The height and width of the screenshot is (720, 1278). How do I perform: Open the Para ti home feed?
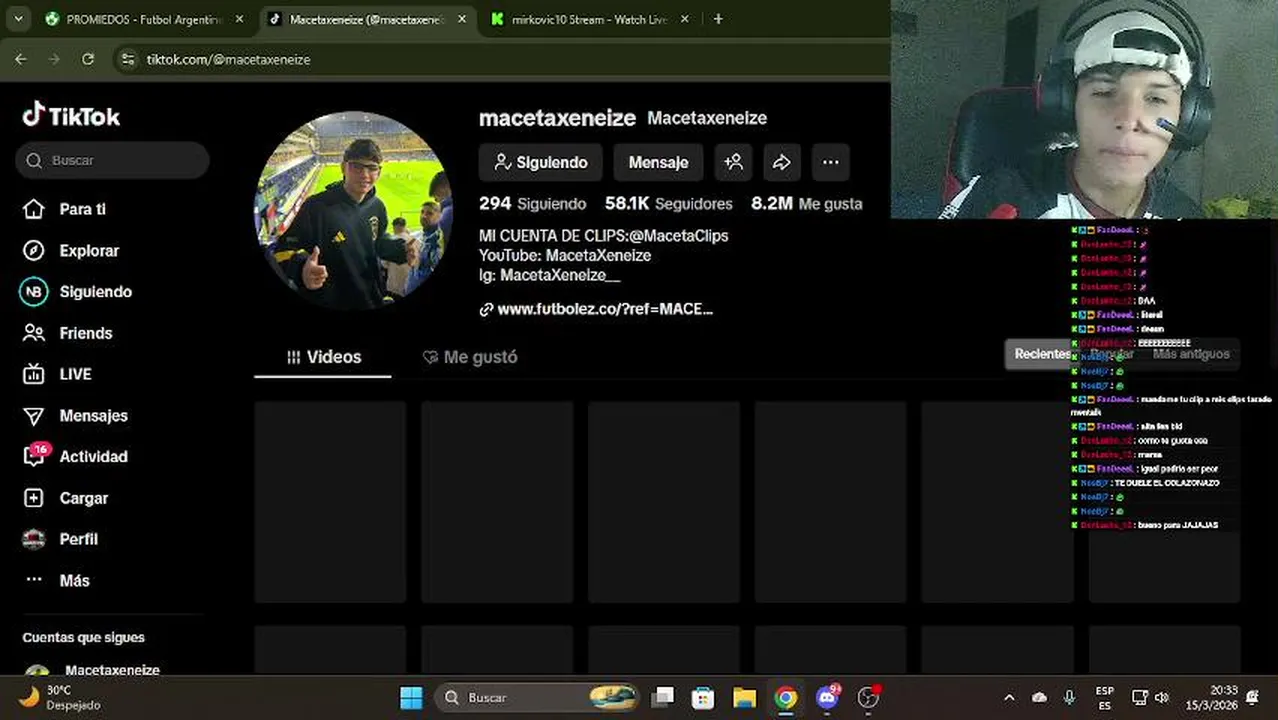[82, 209]
